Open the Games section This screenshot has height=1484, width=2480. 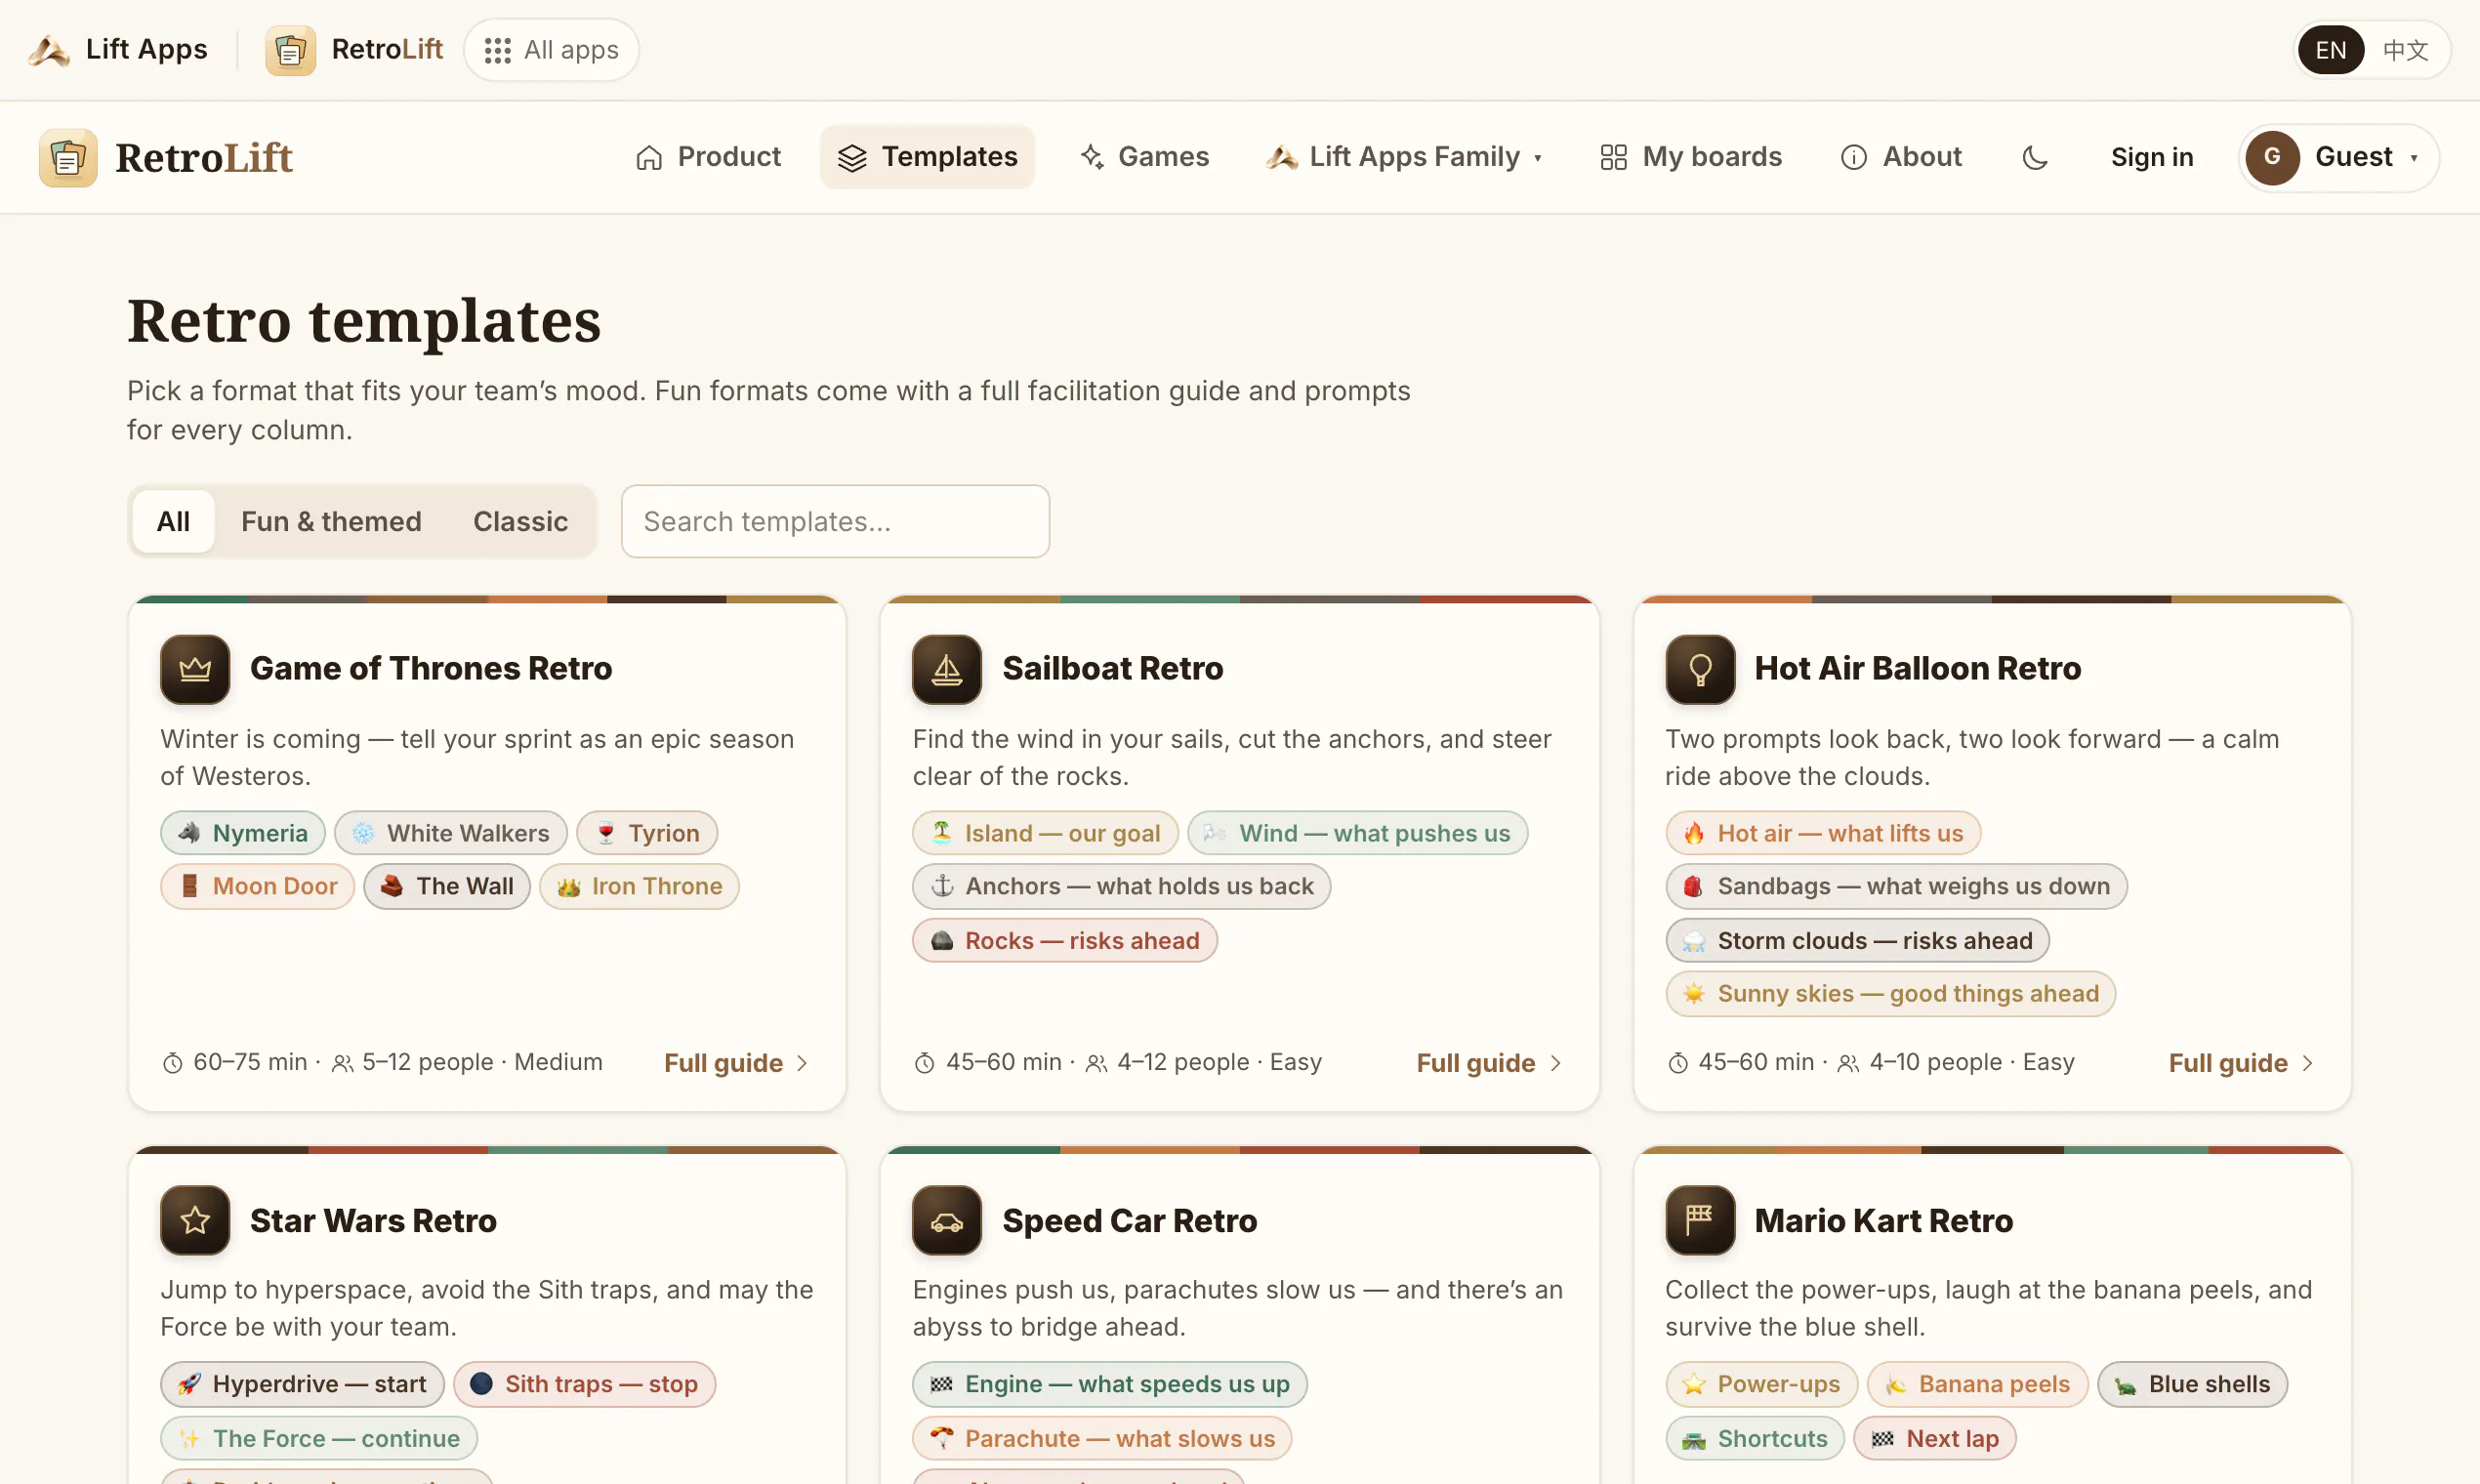1145,157
